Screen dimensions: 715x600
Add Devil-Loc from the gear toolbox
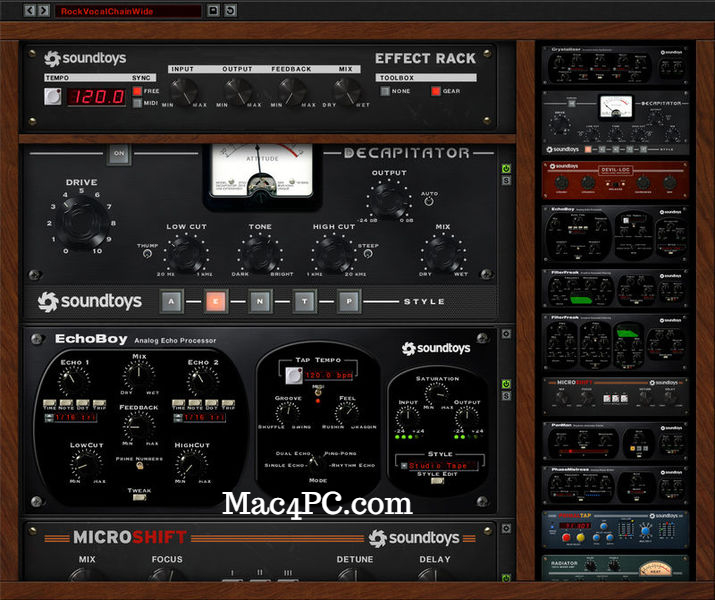(x=615, y=180)
